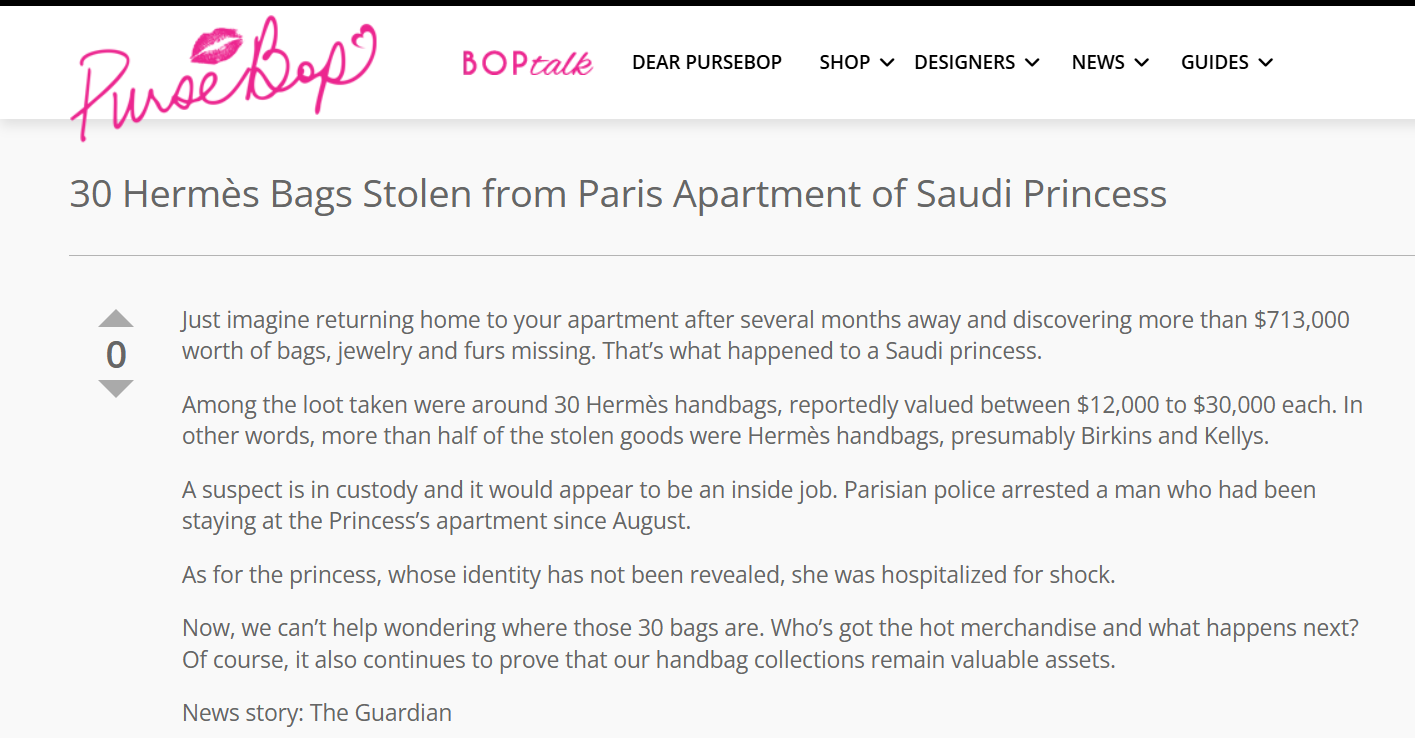The width and height of the screenshot is (1415, 738).
Task: Expand the chevron next to News
Action: click(x=1141, y=63)
